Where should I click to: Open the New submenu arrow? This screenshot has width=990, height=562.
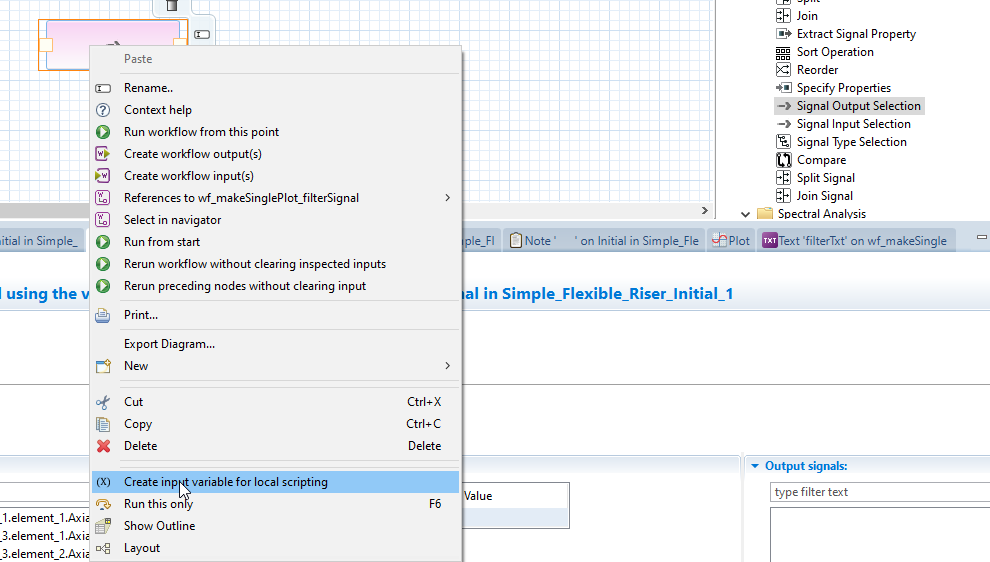click(x=447, y=366)
